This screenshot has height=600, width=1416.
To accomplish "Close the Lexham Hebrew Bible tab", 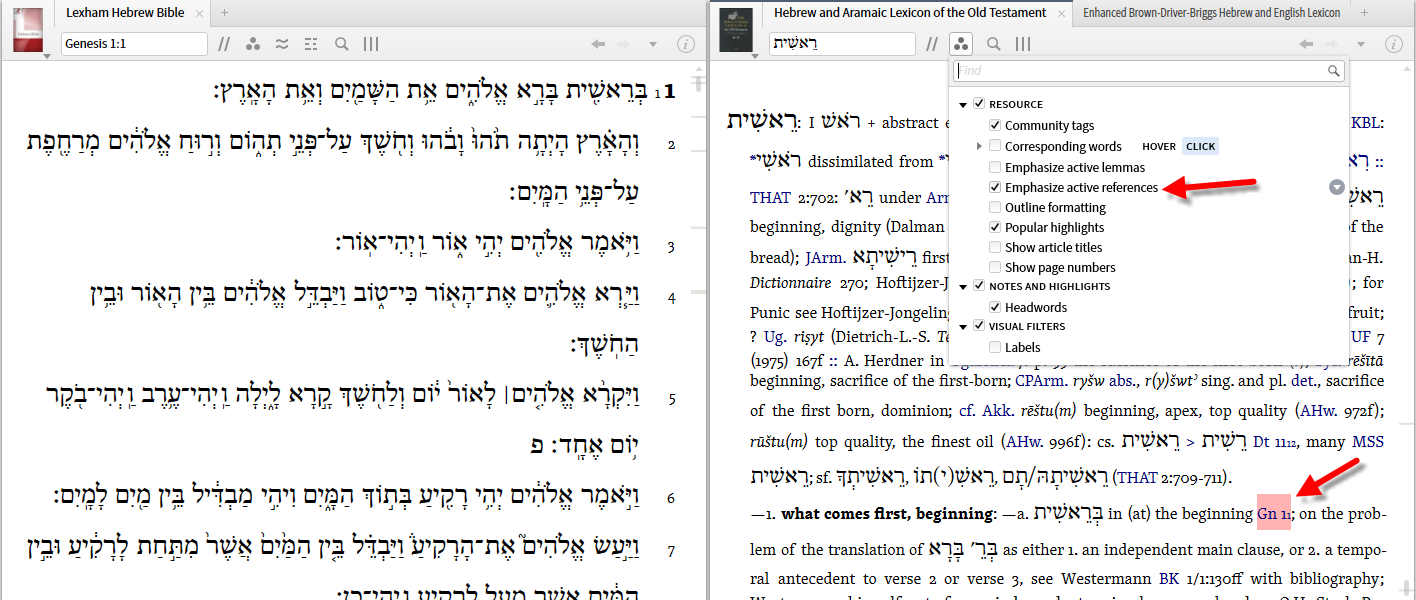I will 200,13.
